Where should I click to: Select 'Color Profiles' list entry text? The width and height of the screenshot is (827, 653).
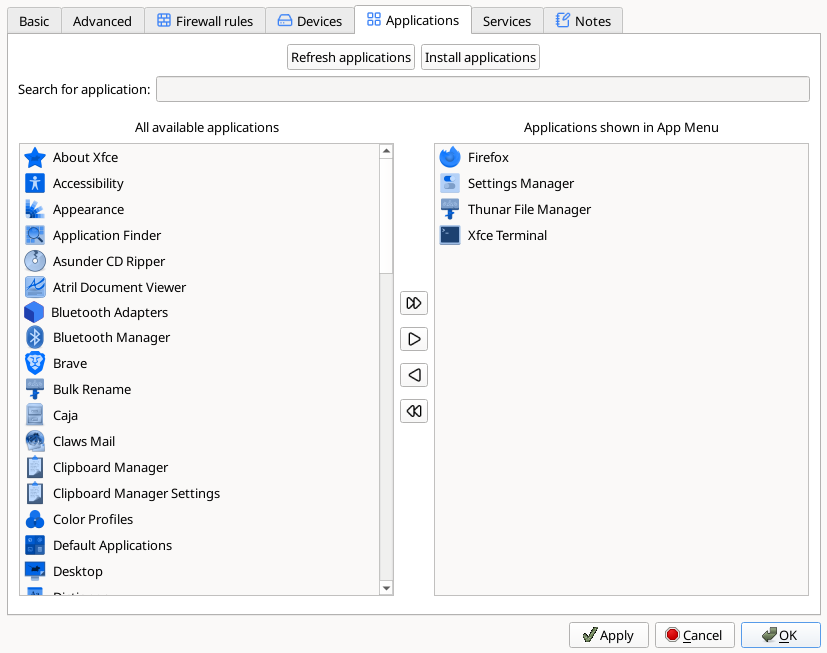pyautogui.click(x=93, y=519)
